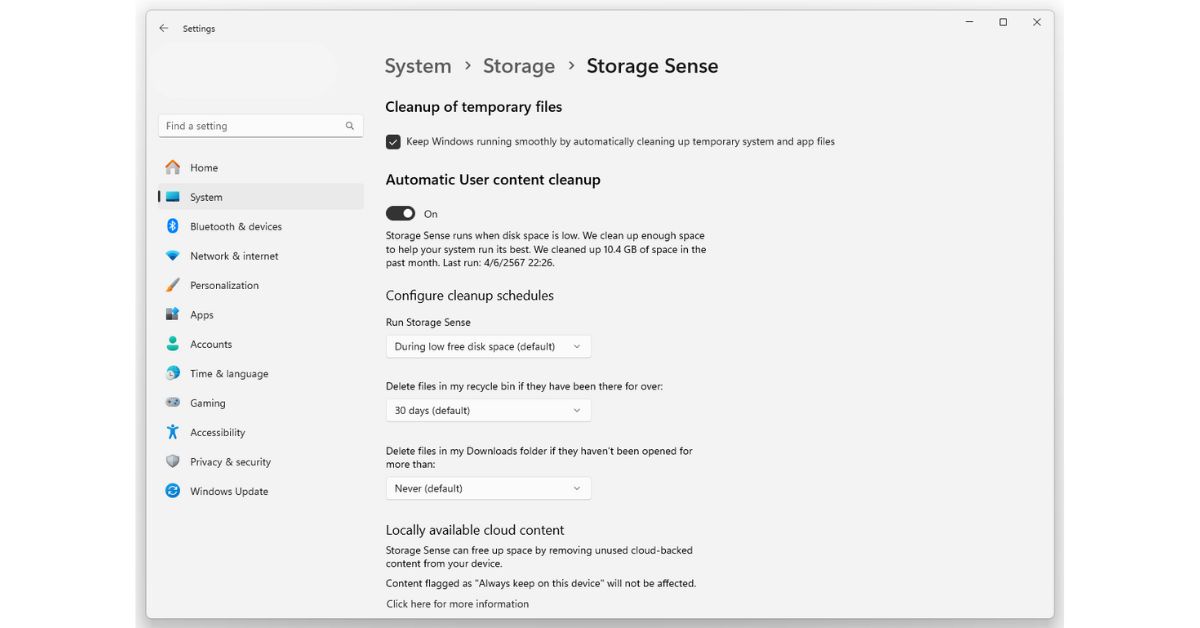Go to Network & internet settings
Viewport: 1200px width, 628px height.
pyautogui.click(x=261, y=256)
